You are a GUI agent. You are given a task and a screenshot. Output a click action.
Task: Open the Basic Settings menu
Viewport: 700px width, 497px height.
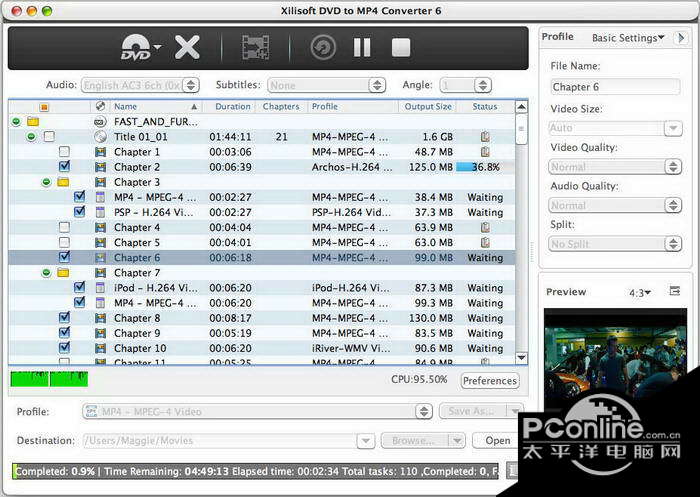(x=628, y=38)
